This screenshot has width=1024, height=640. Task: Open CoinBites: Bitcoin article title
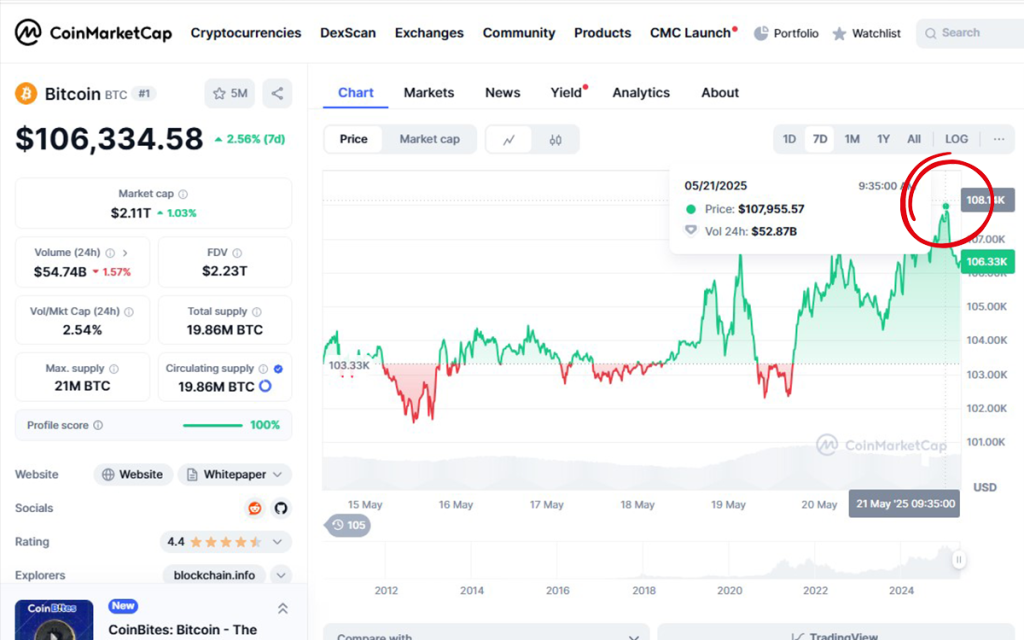(x=182, y=630)
